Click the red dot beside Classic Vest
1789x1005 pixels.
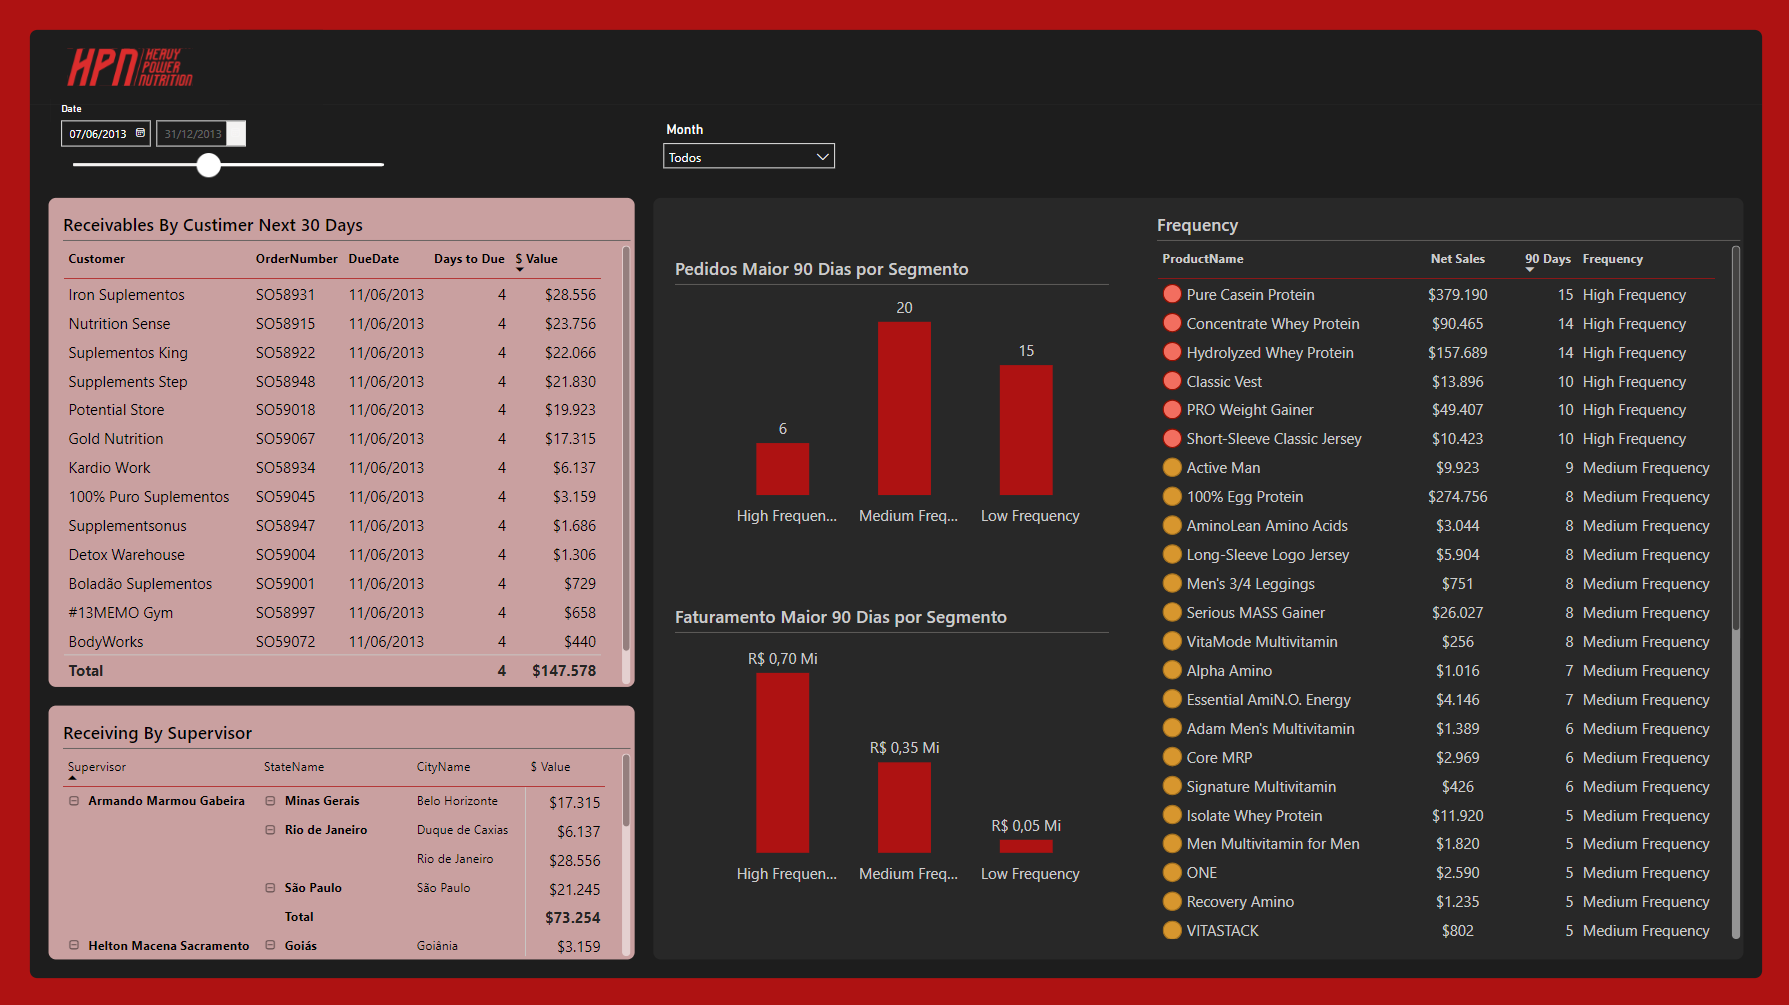click(1172, 381)
